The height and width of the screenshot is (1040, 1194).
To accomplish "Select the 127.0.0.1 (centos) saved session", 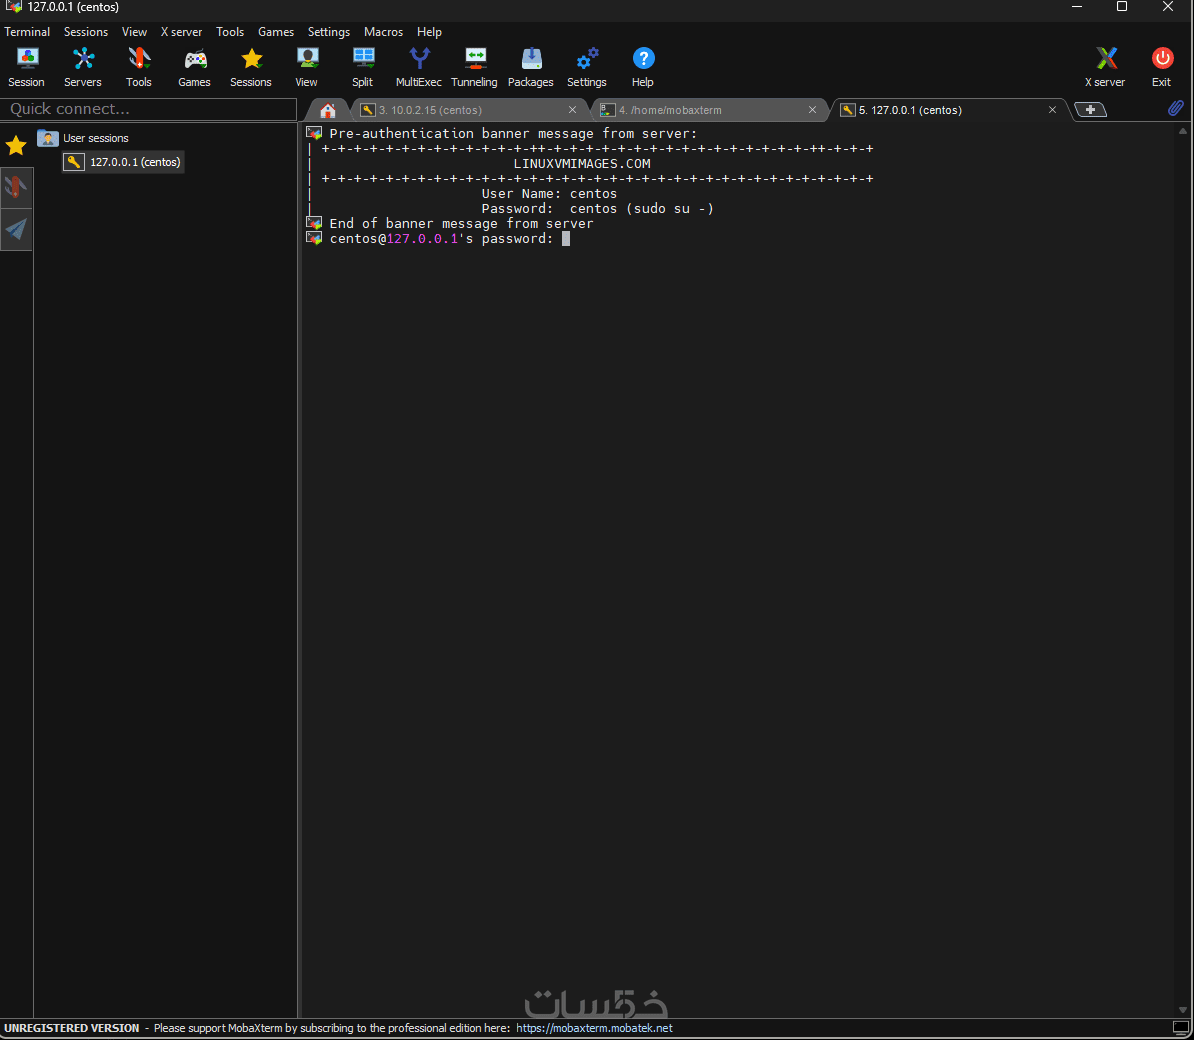I will 134,162.
